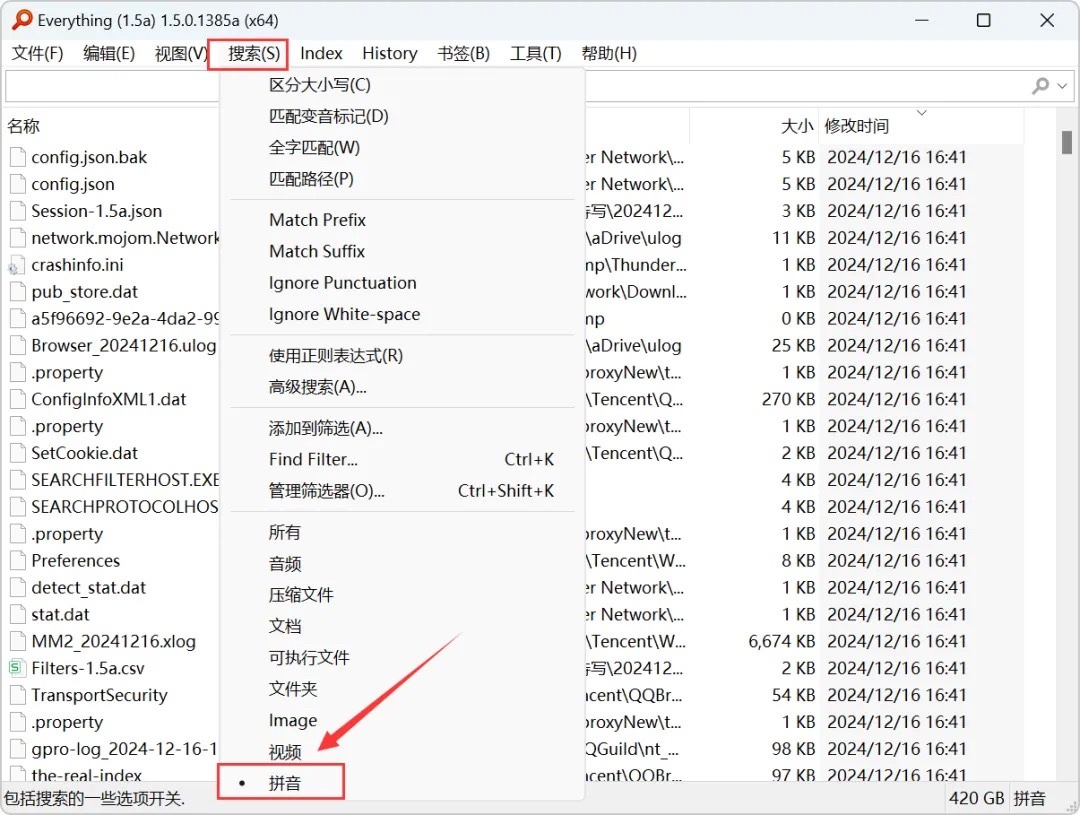Image resolution: width=1080 pixels, height=815 pixels.
Task: Toggle 全字匹配(W) option
Action: pos(403,147)
